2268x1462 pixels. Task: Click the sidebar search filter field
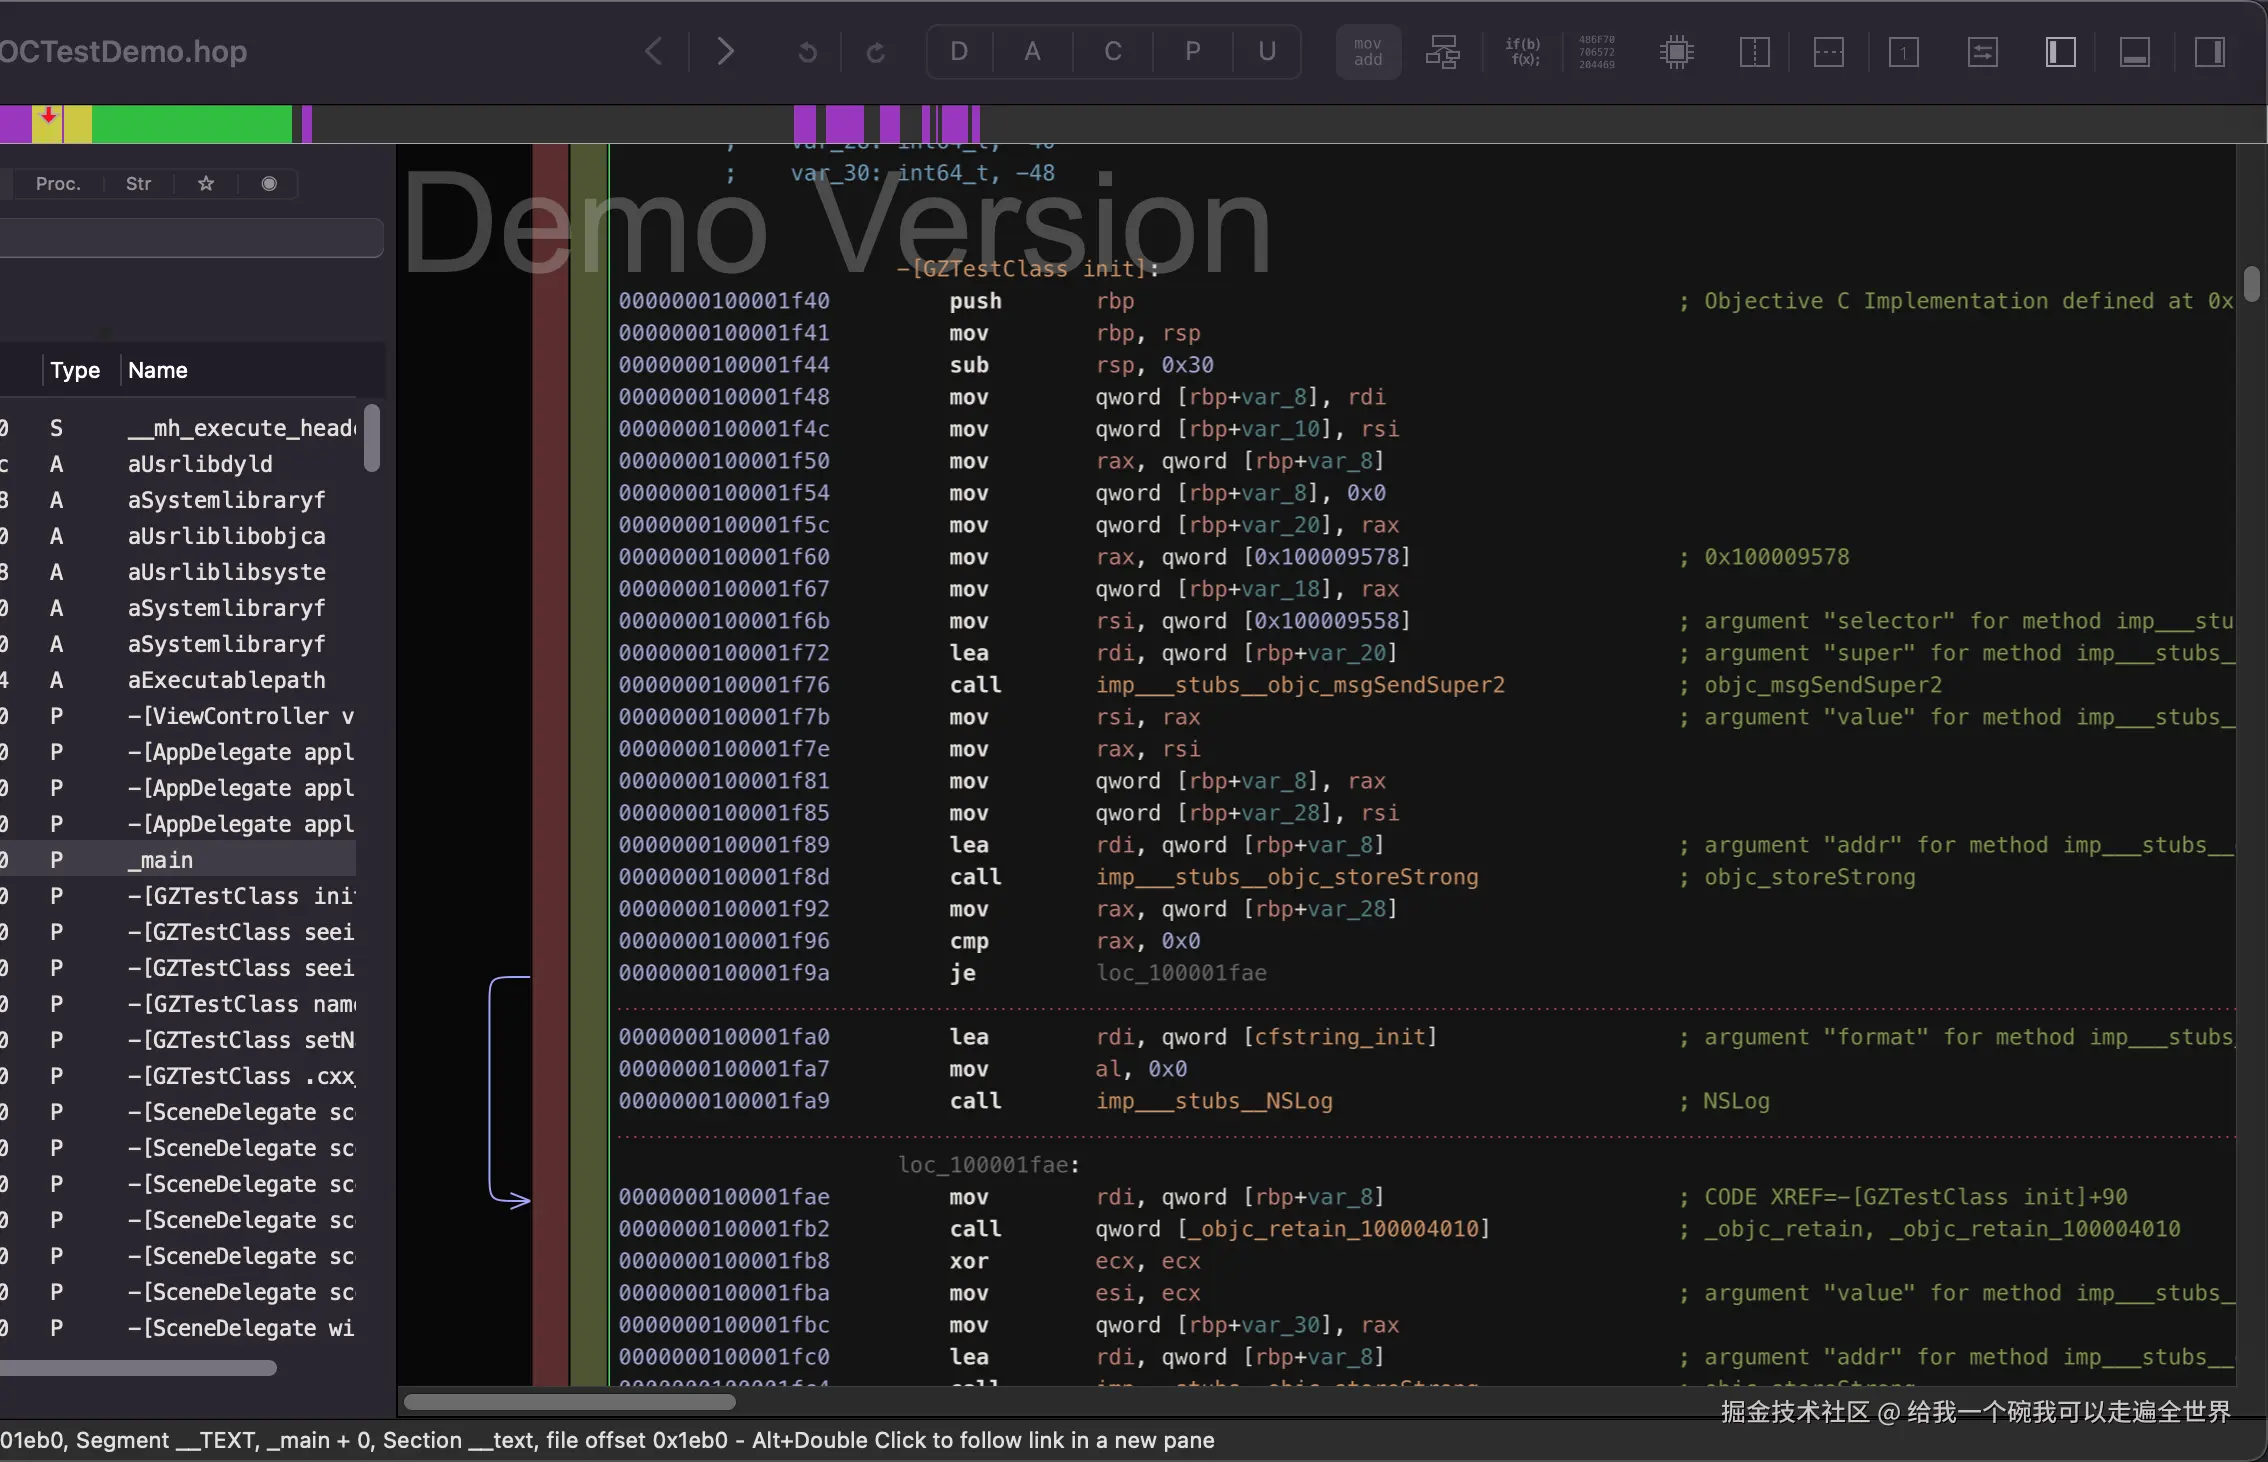click(x=190, y=238)
